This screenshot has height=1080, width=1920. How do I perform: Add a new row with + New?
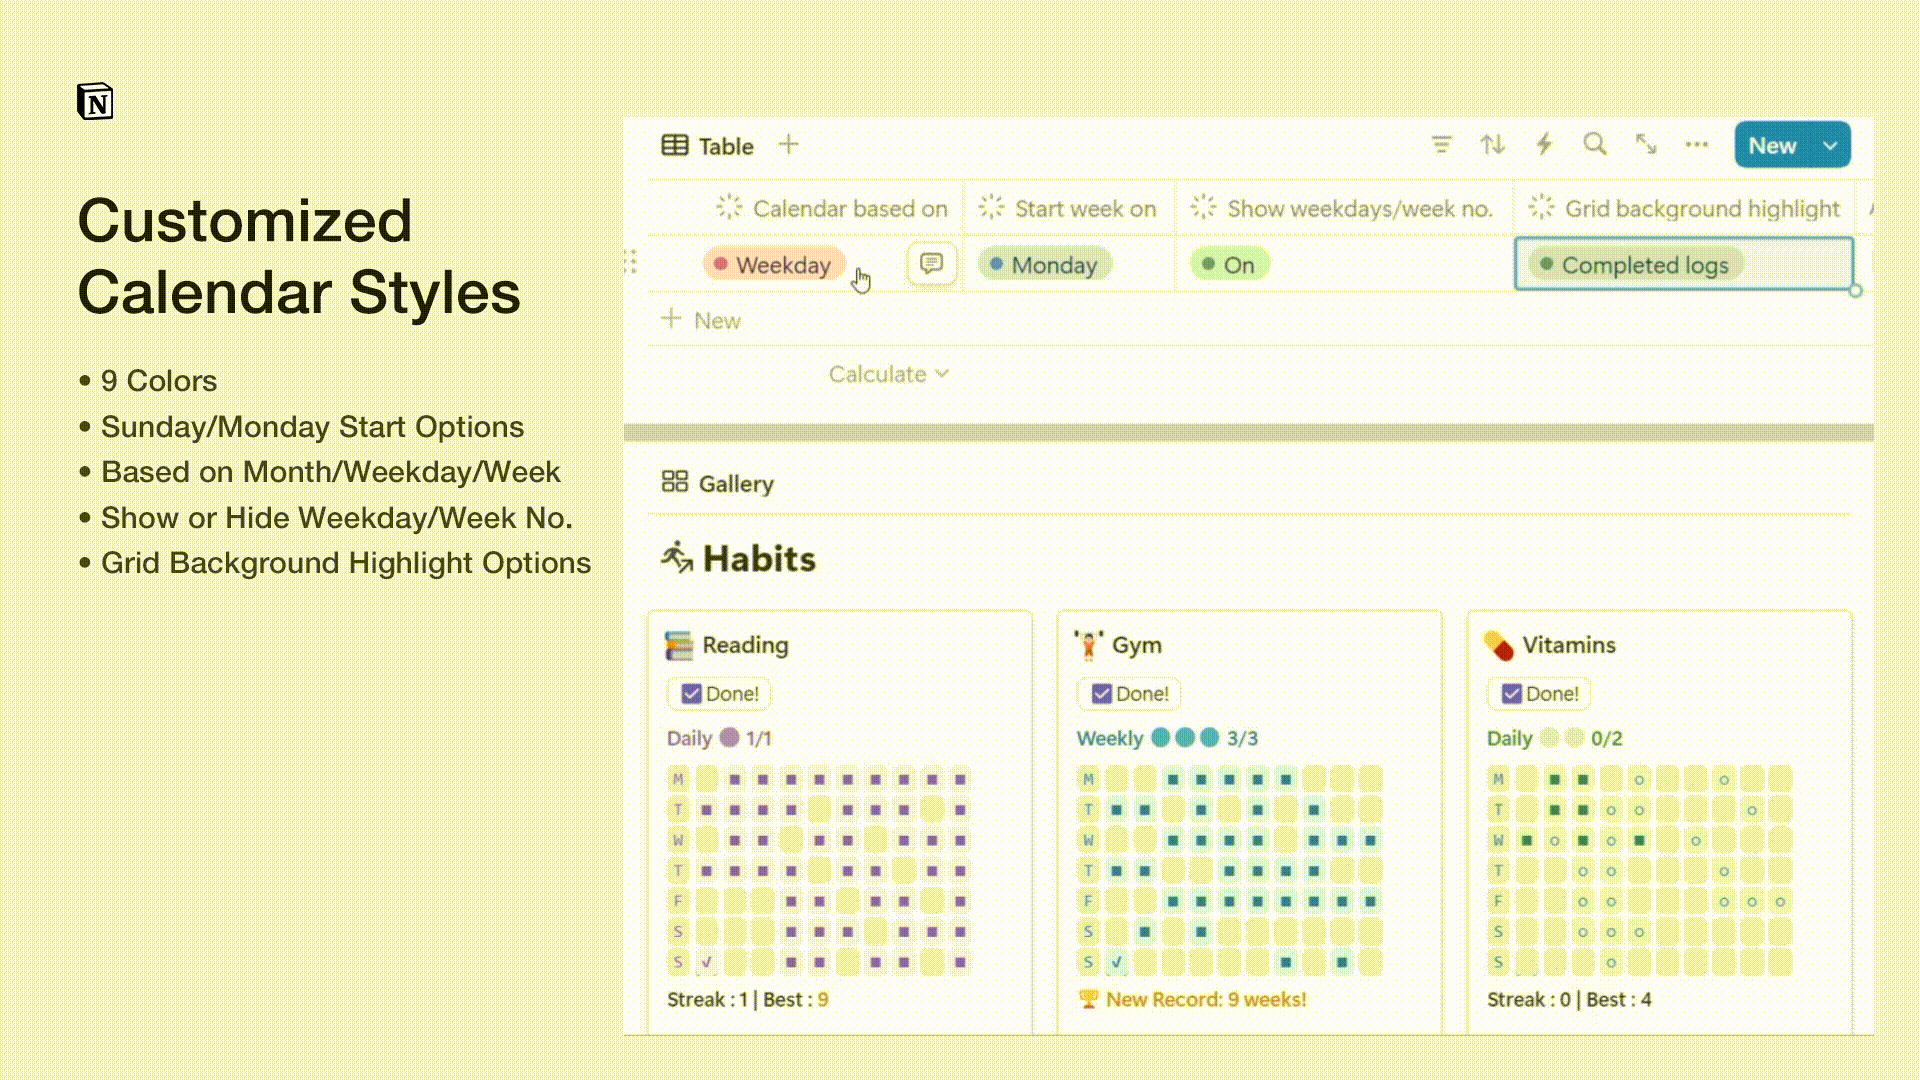[702, 321]
